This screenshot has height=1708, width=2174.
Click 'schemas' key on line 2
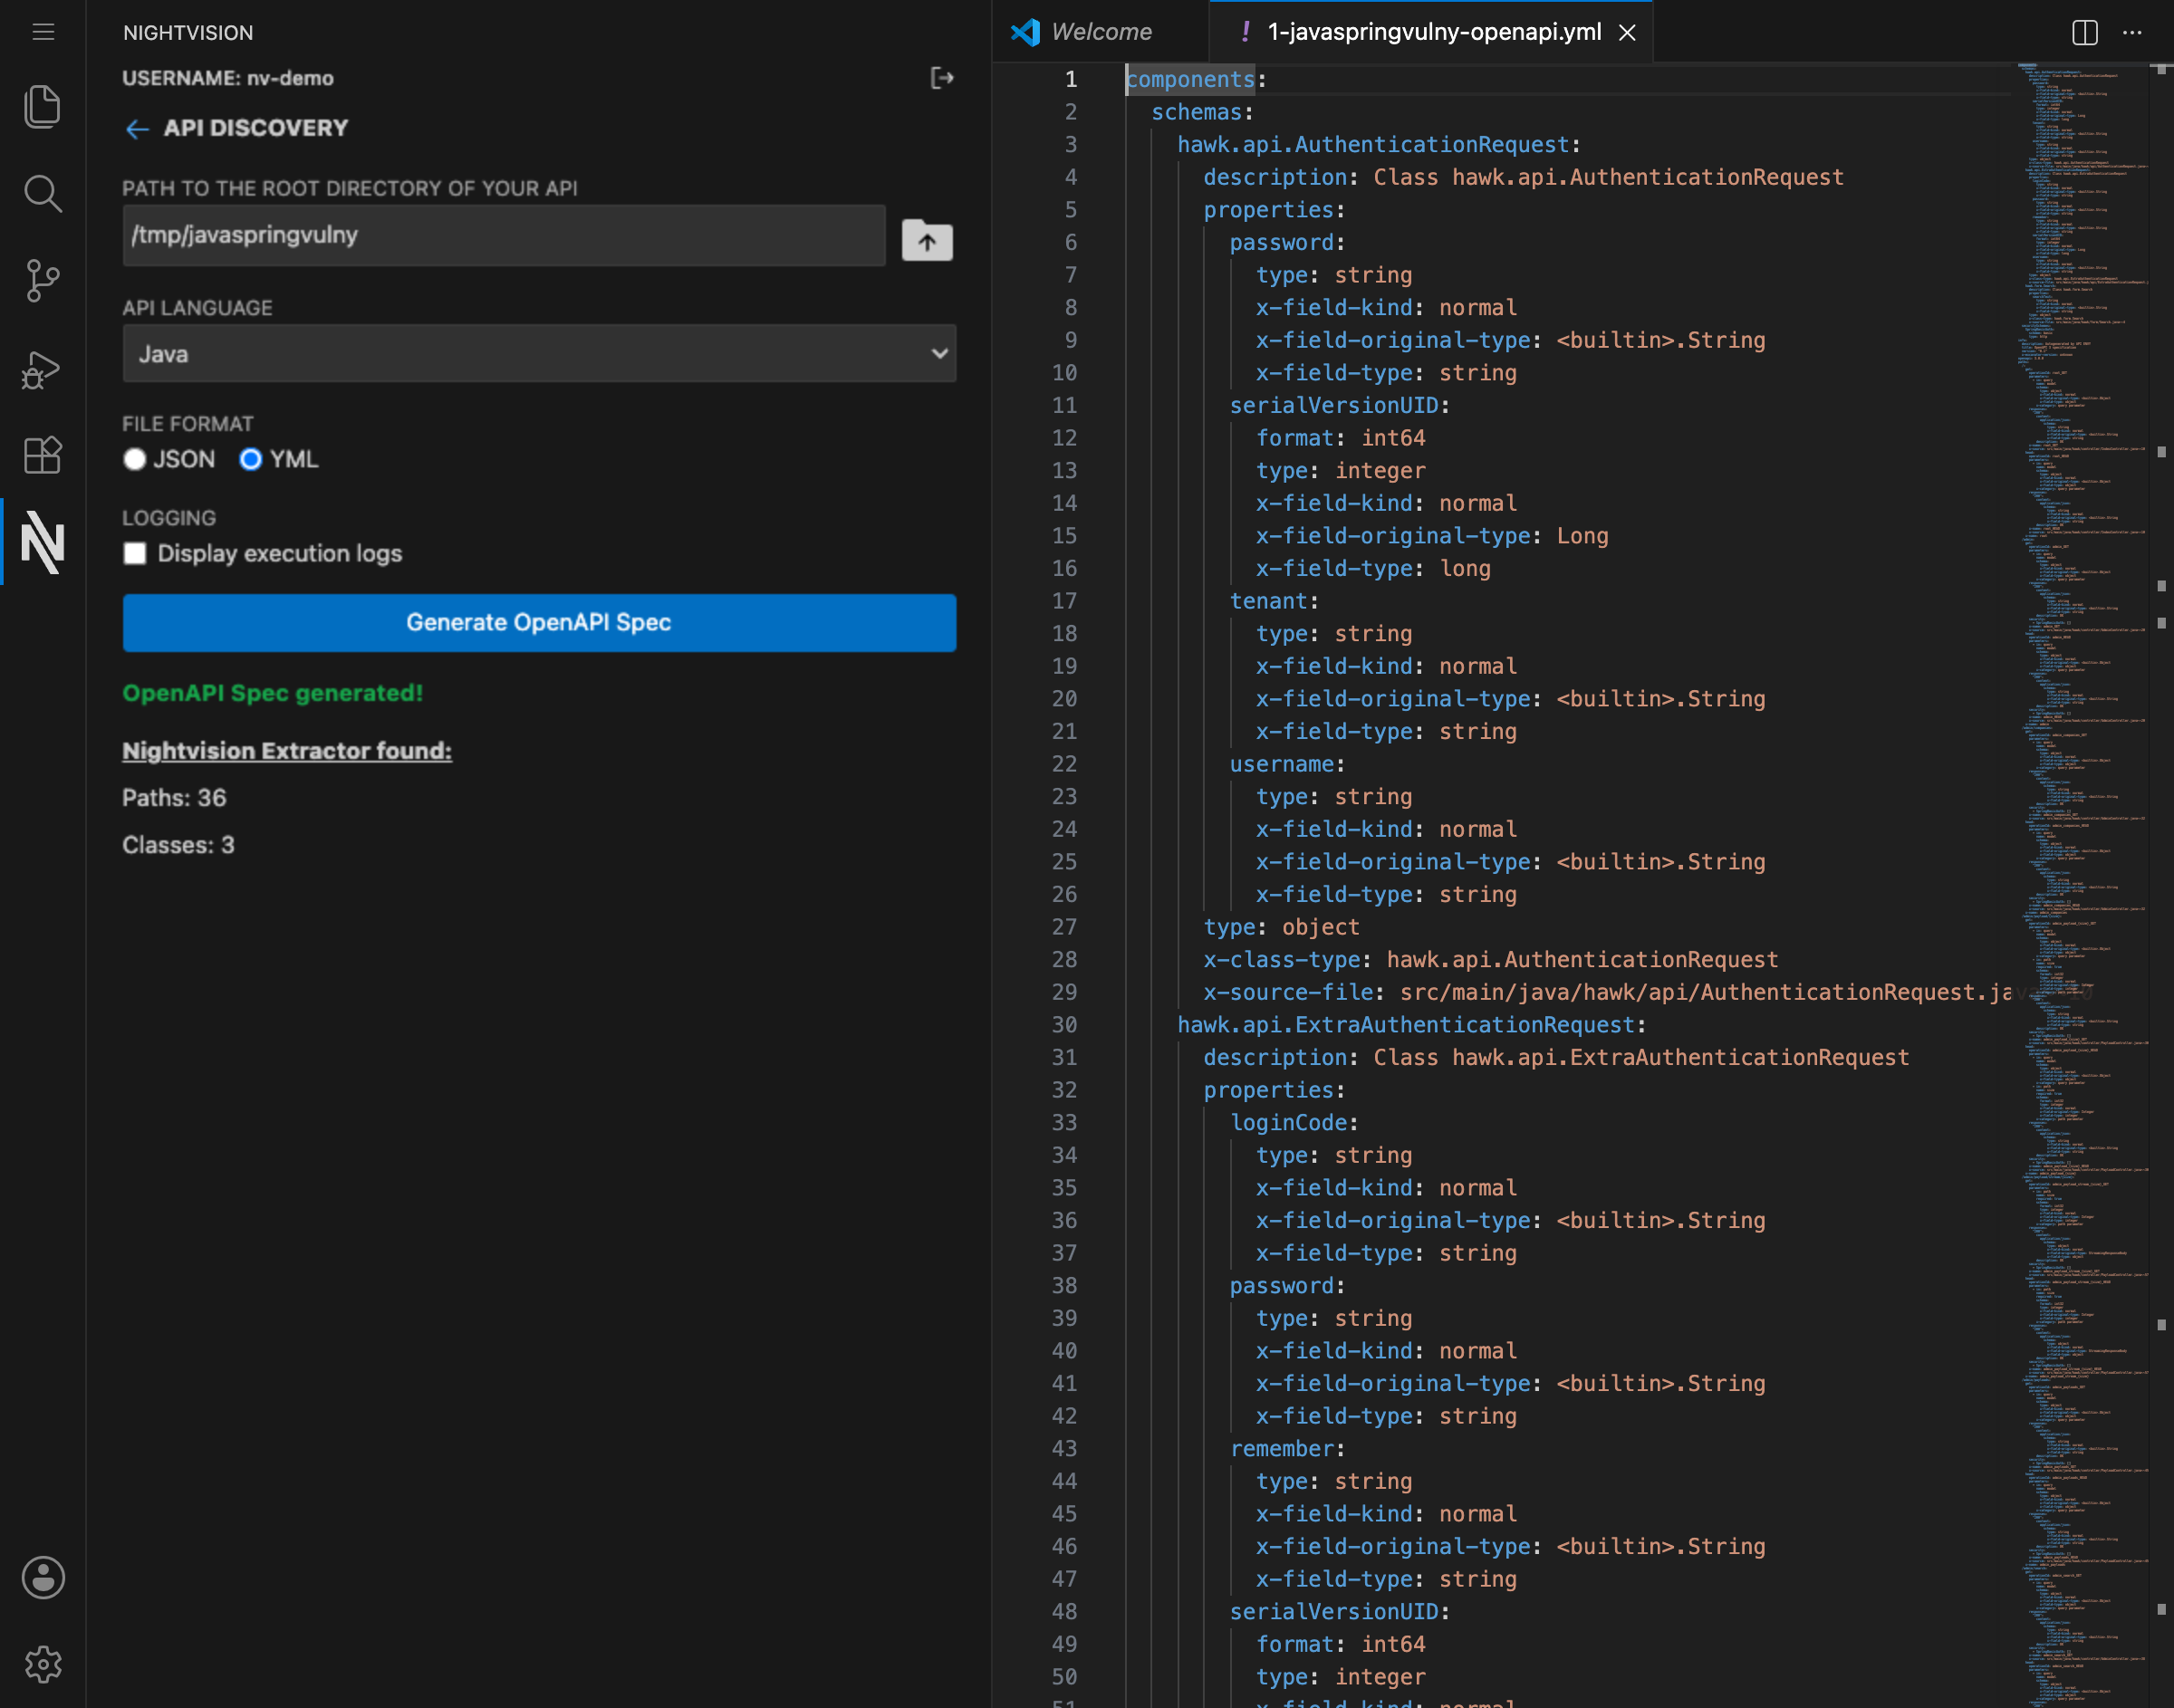coord(1196,112)
